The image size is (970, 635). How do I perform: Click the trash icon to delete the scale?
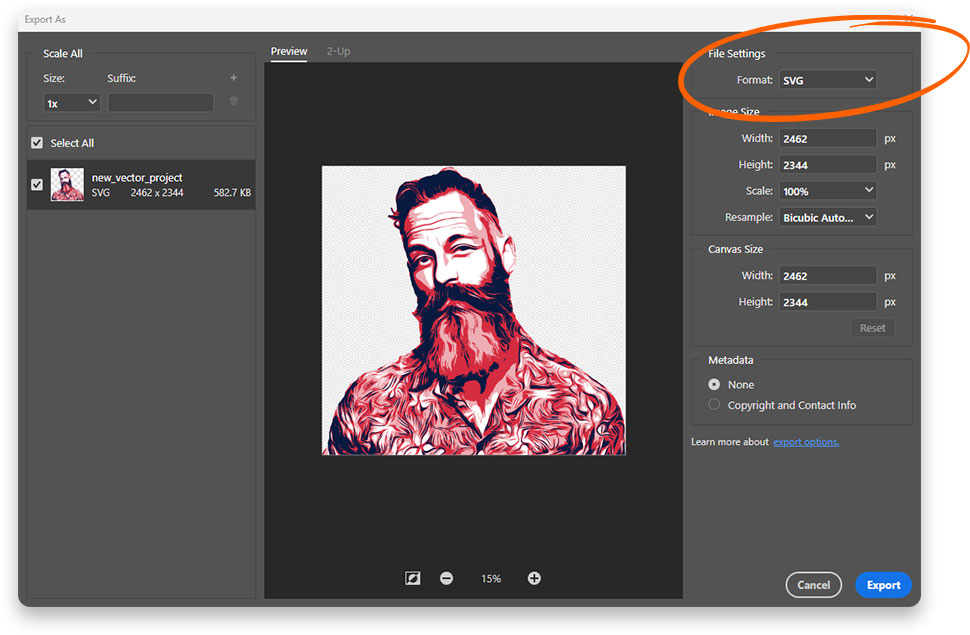(x=233, y=102)
